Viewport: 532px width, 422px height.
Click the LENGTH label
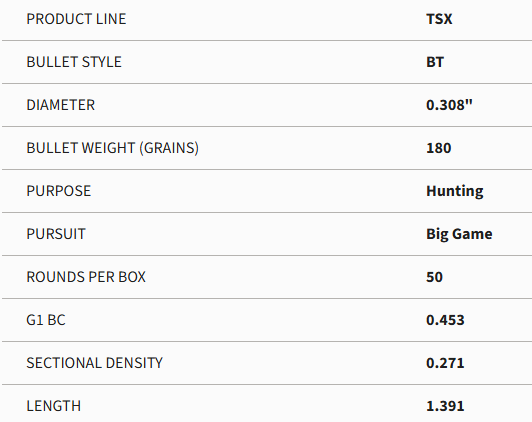[54, 406]
